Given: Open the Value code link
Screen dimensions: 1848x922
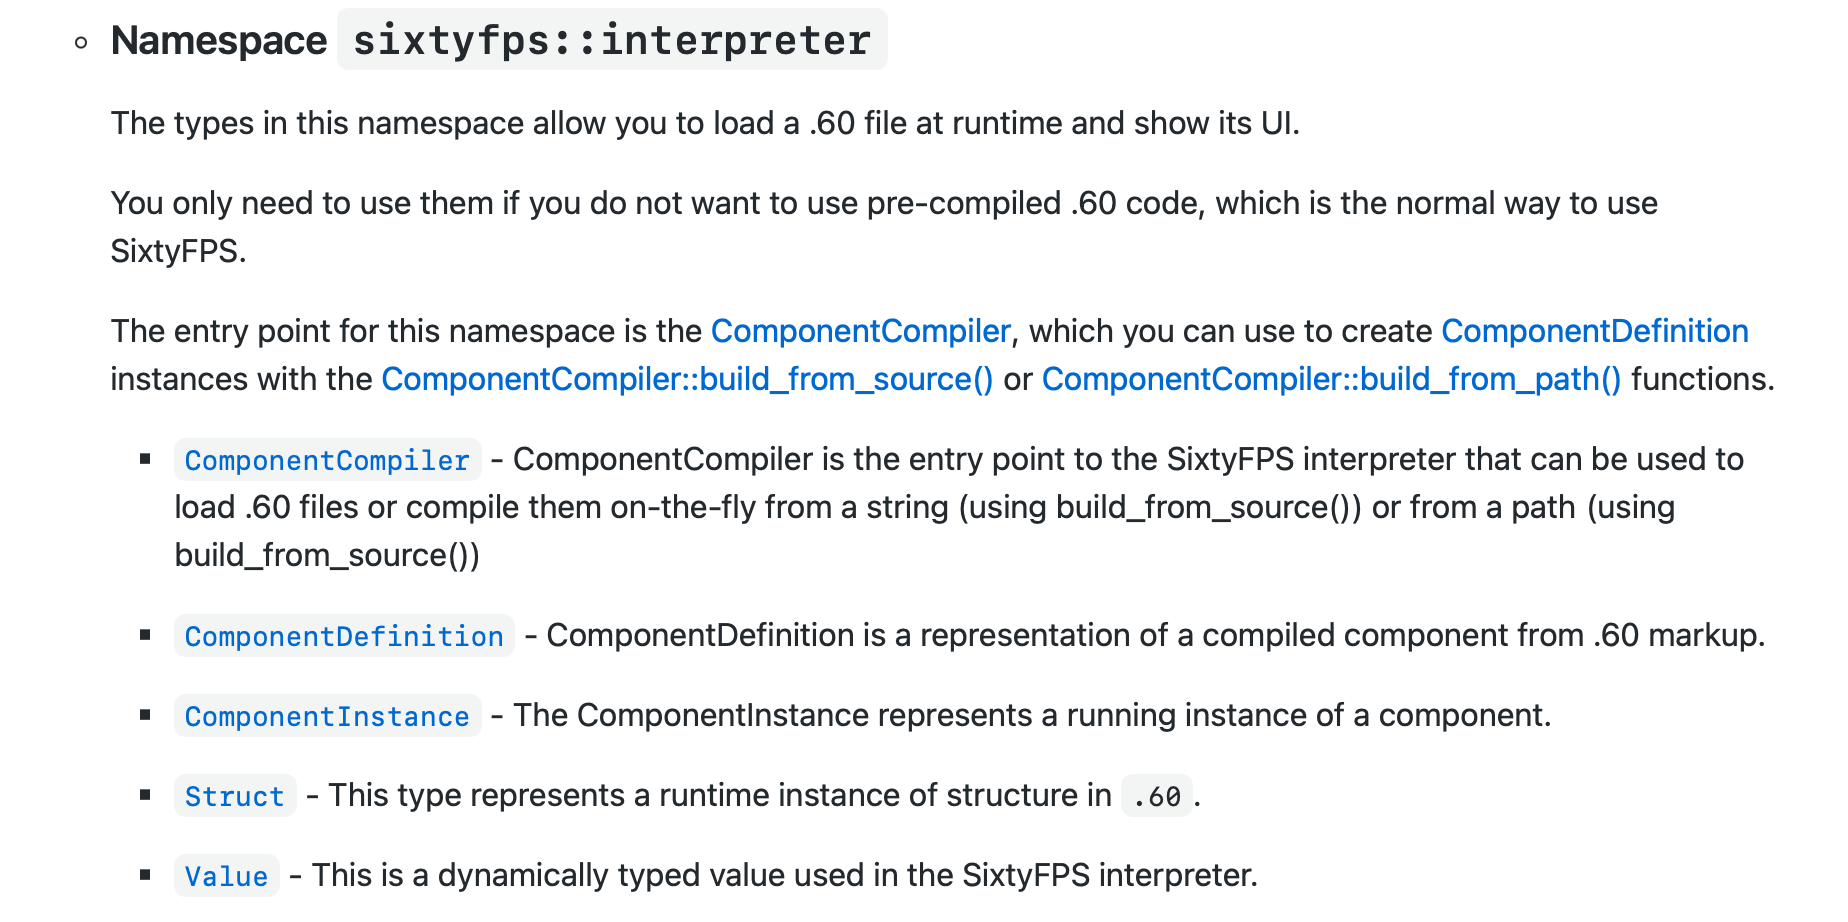Looking at the screenshot, I should pos(226,876).
